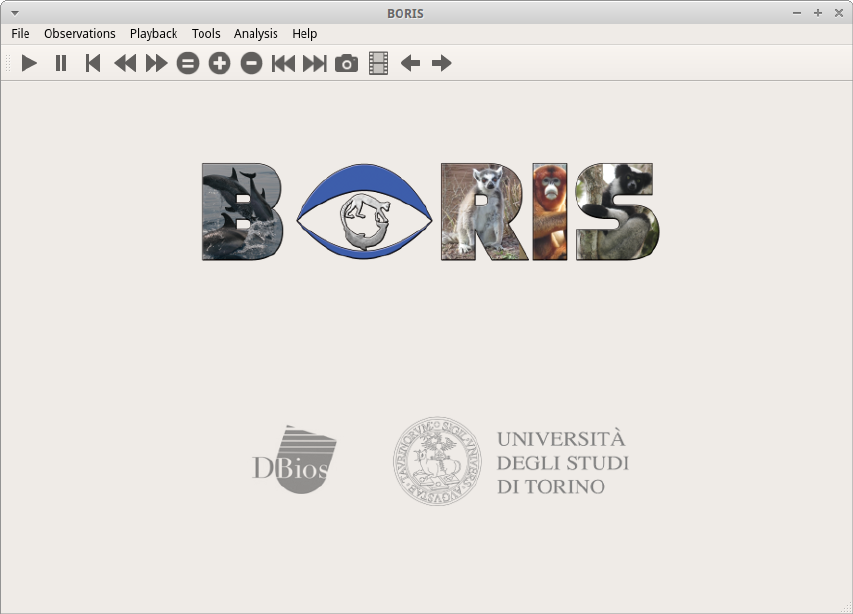This screenshot has width=853, height=614.
Task: Open the Analysis menu
Action: click(x=256, y=34)
